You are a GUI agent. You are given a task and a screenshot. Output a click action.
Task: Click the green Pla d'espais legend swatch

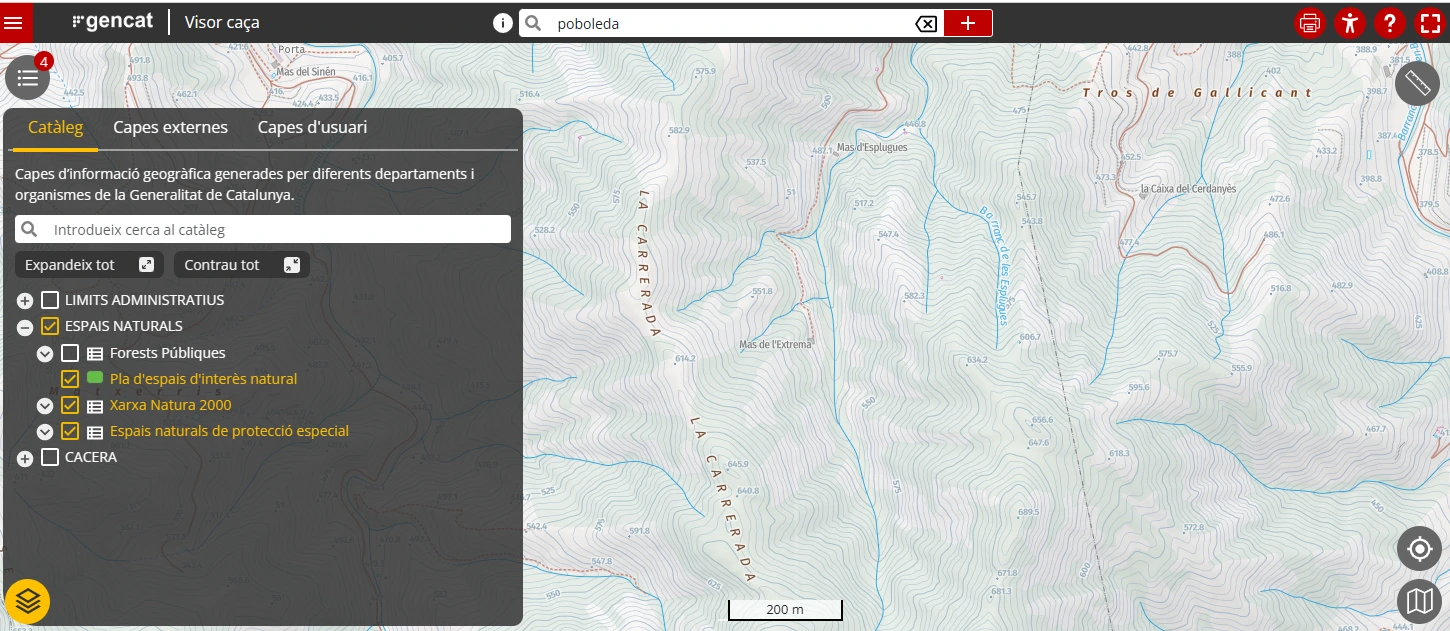coord(96,378)
